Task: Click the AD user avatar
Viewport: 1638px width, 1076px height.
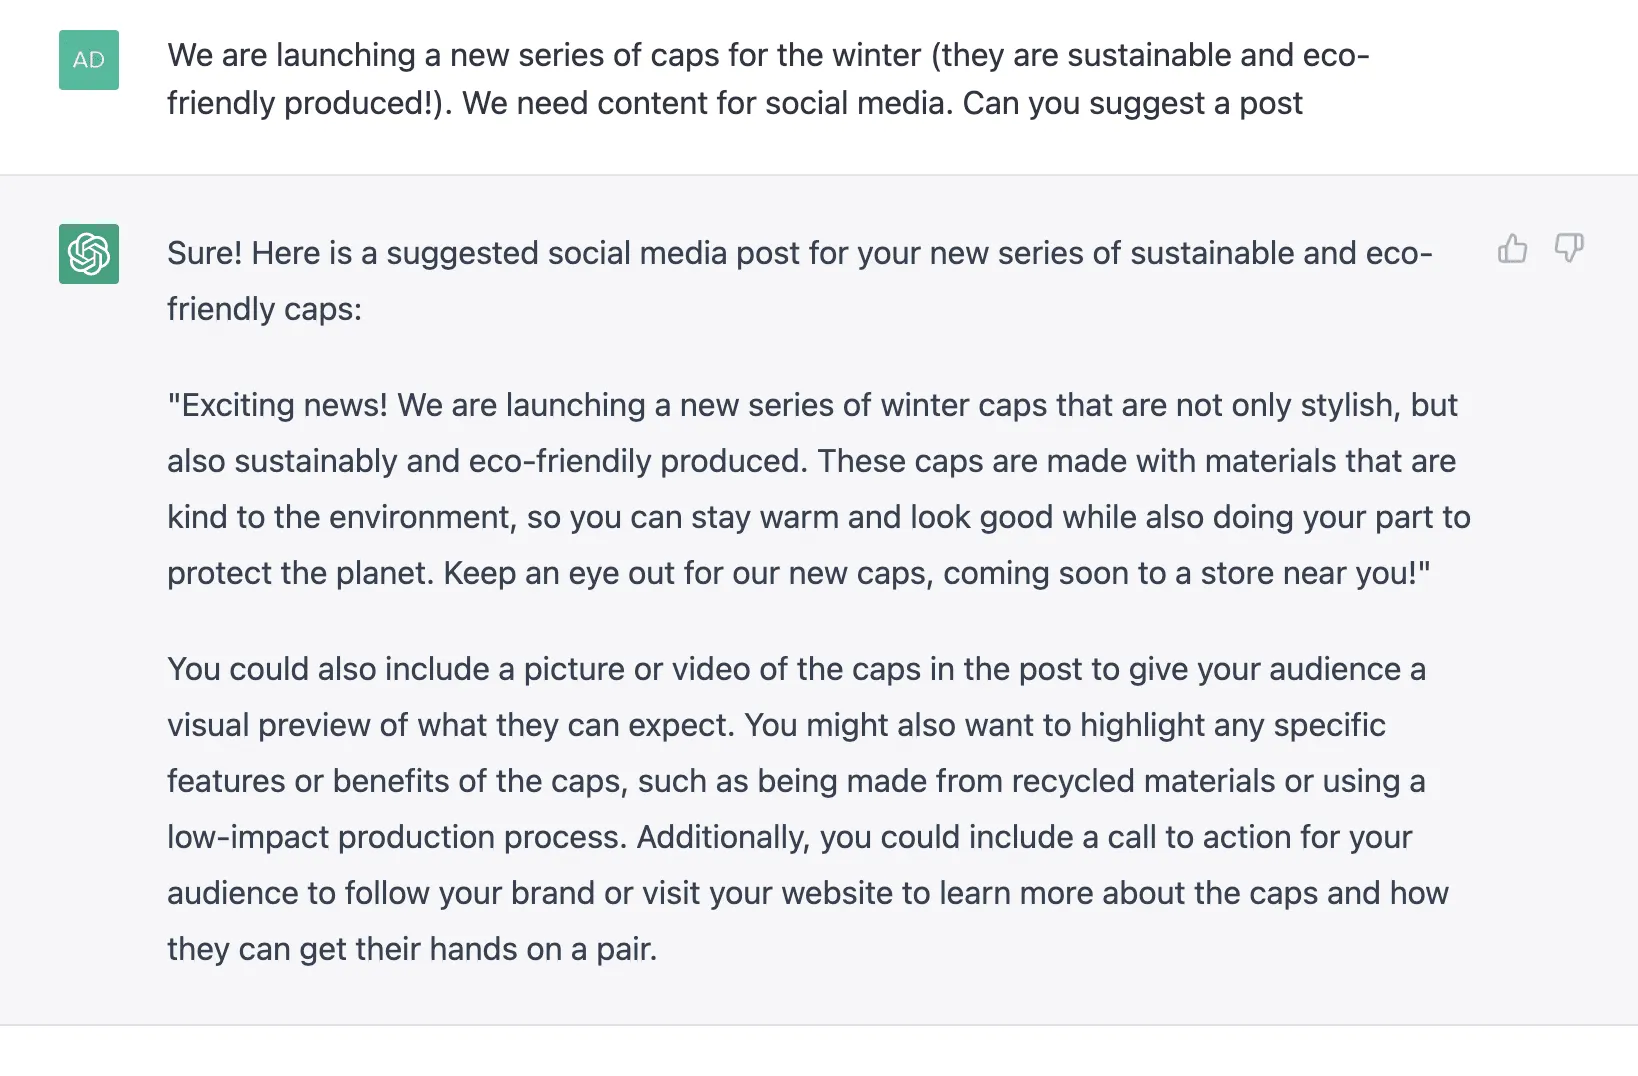Action: [89, 60]
